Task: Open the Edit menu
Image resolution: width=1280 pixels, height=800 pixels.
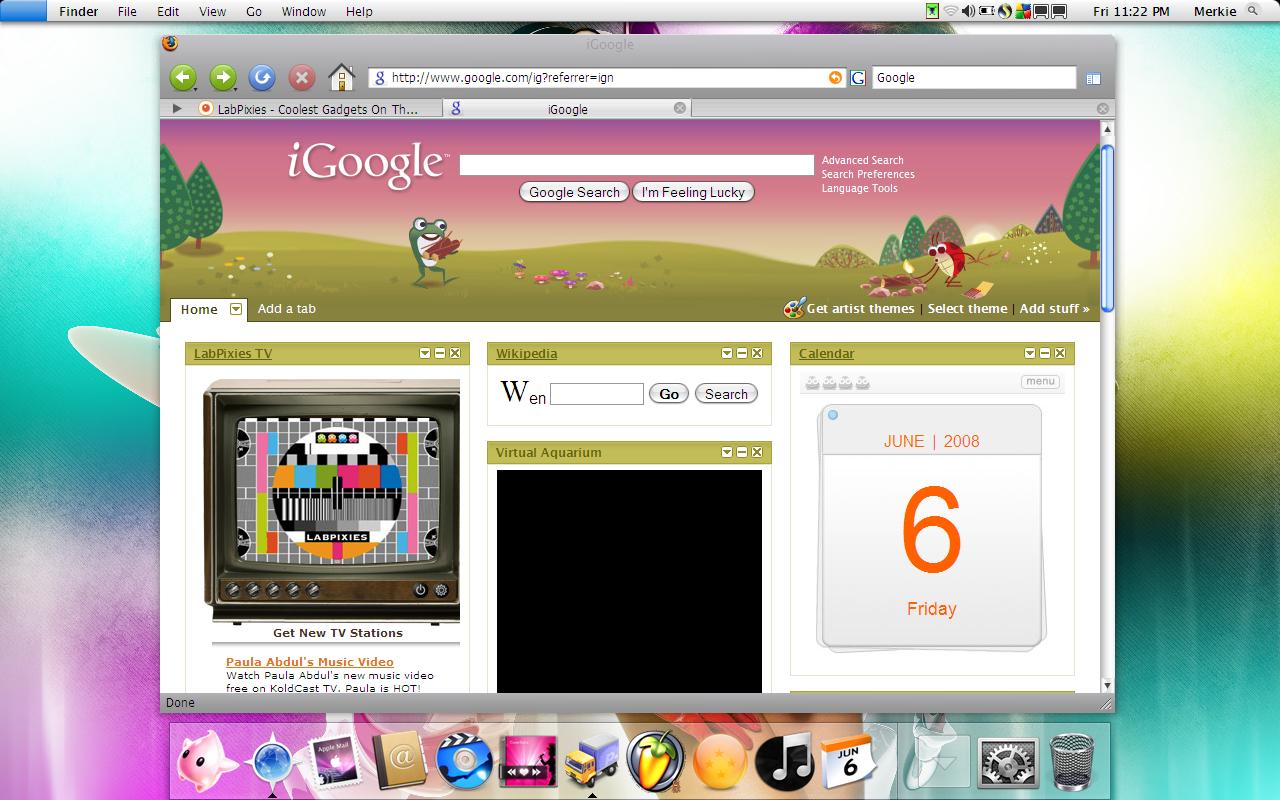Action: click(x=168, y=11)
